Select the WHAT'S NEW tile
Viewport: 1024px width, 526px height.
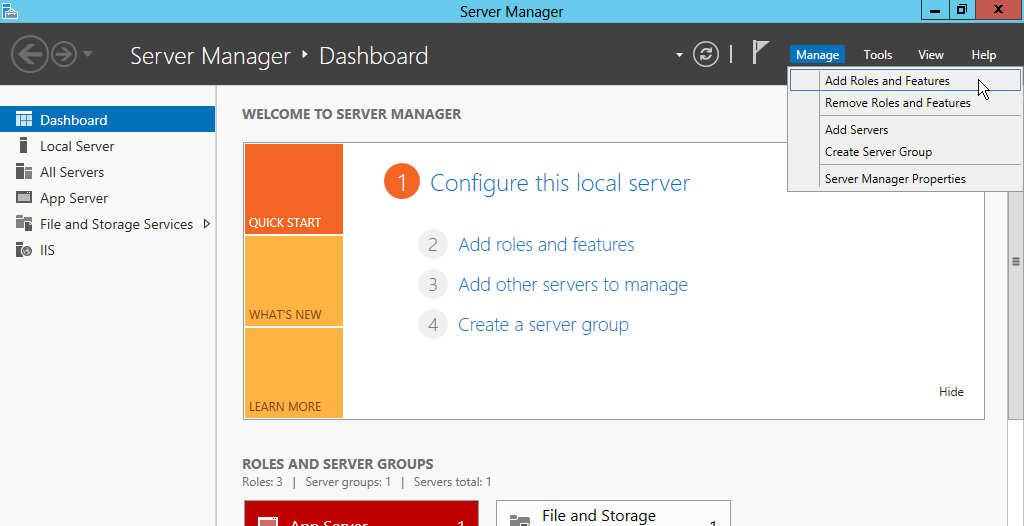coord(293,281)
